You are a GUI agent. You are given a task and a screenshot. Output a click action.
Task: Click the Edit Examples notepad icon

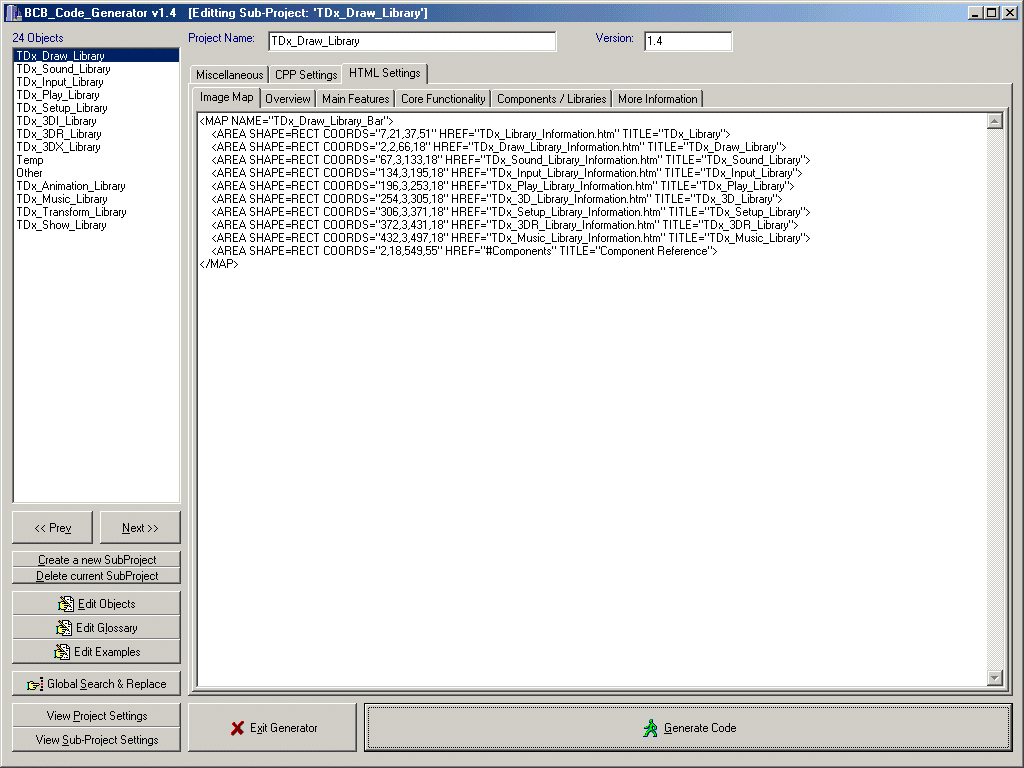[x=62, y=652]
